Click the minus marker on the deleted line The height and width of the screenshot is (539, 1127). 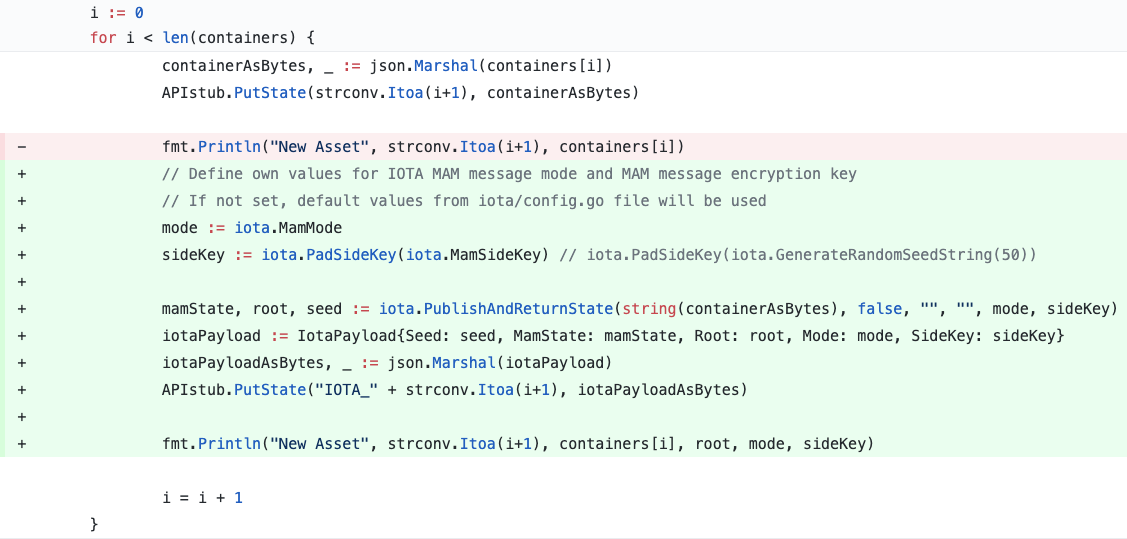[x=21, y=147]
